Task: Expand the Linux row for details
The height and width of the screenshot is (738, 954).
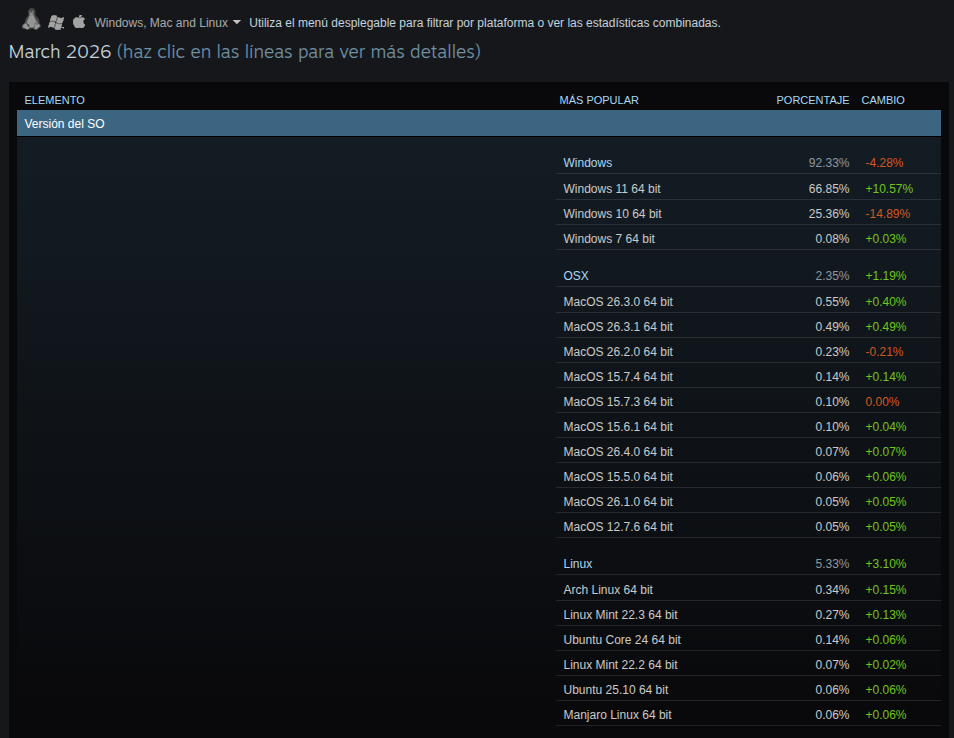Action: [x=577, y=563]
